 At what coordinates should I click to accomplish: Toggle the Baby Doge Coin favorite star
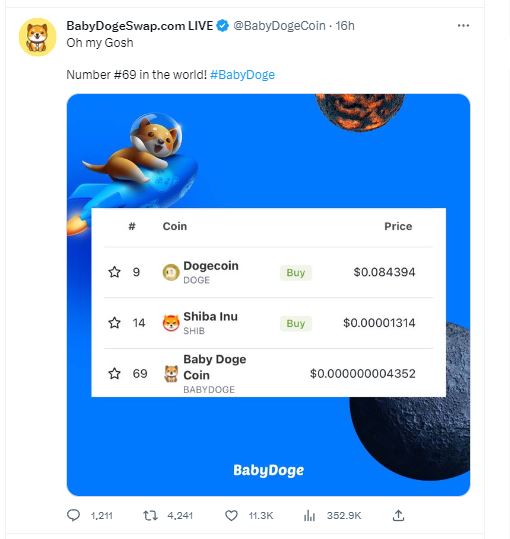[114, 373]
